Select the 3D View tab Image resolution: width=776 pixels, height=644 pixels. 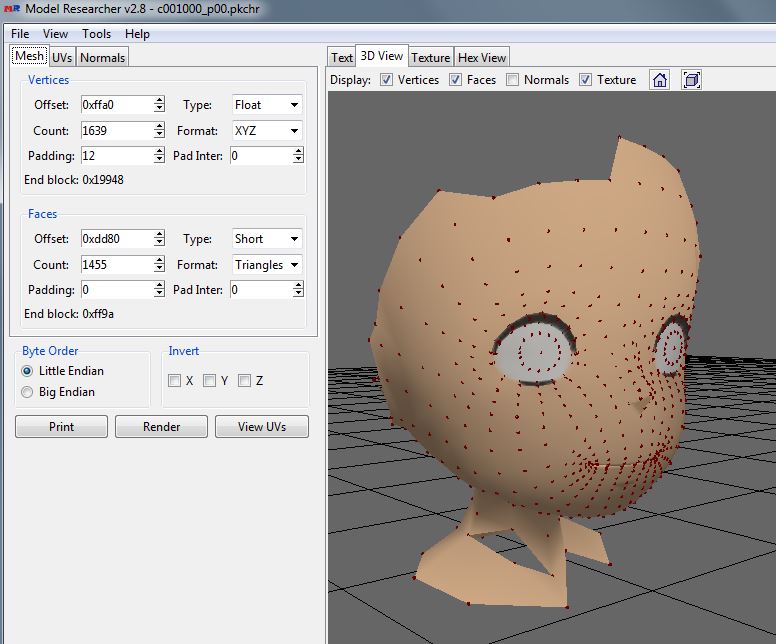coord(382,56)
